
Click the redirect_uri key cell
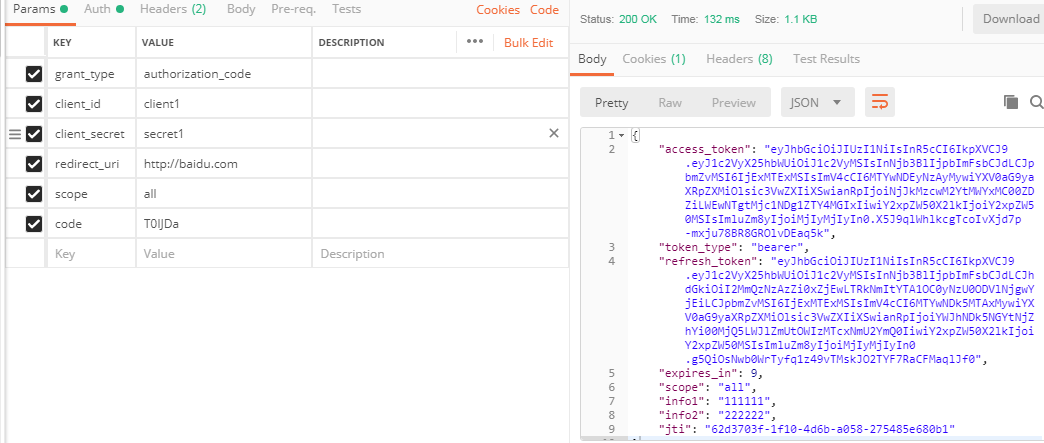[91, 164]
